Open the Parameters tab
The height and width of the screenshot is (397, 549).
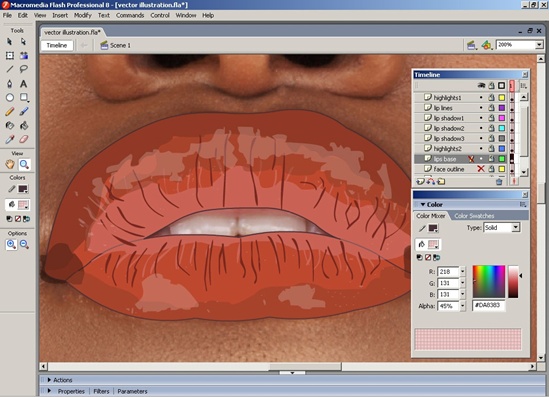(x=132, y=391)
